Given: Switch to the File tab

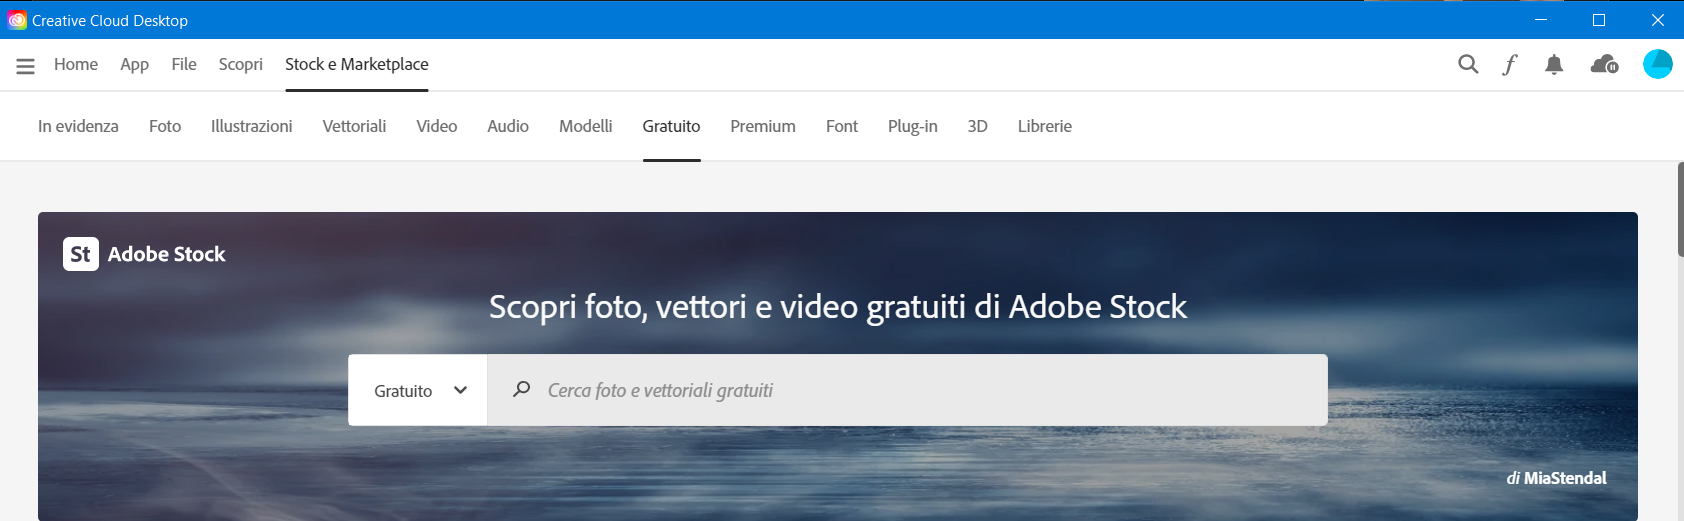Looking at the screenshot, I should point(184,64).
